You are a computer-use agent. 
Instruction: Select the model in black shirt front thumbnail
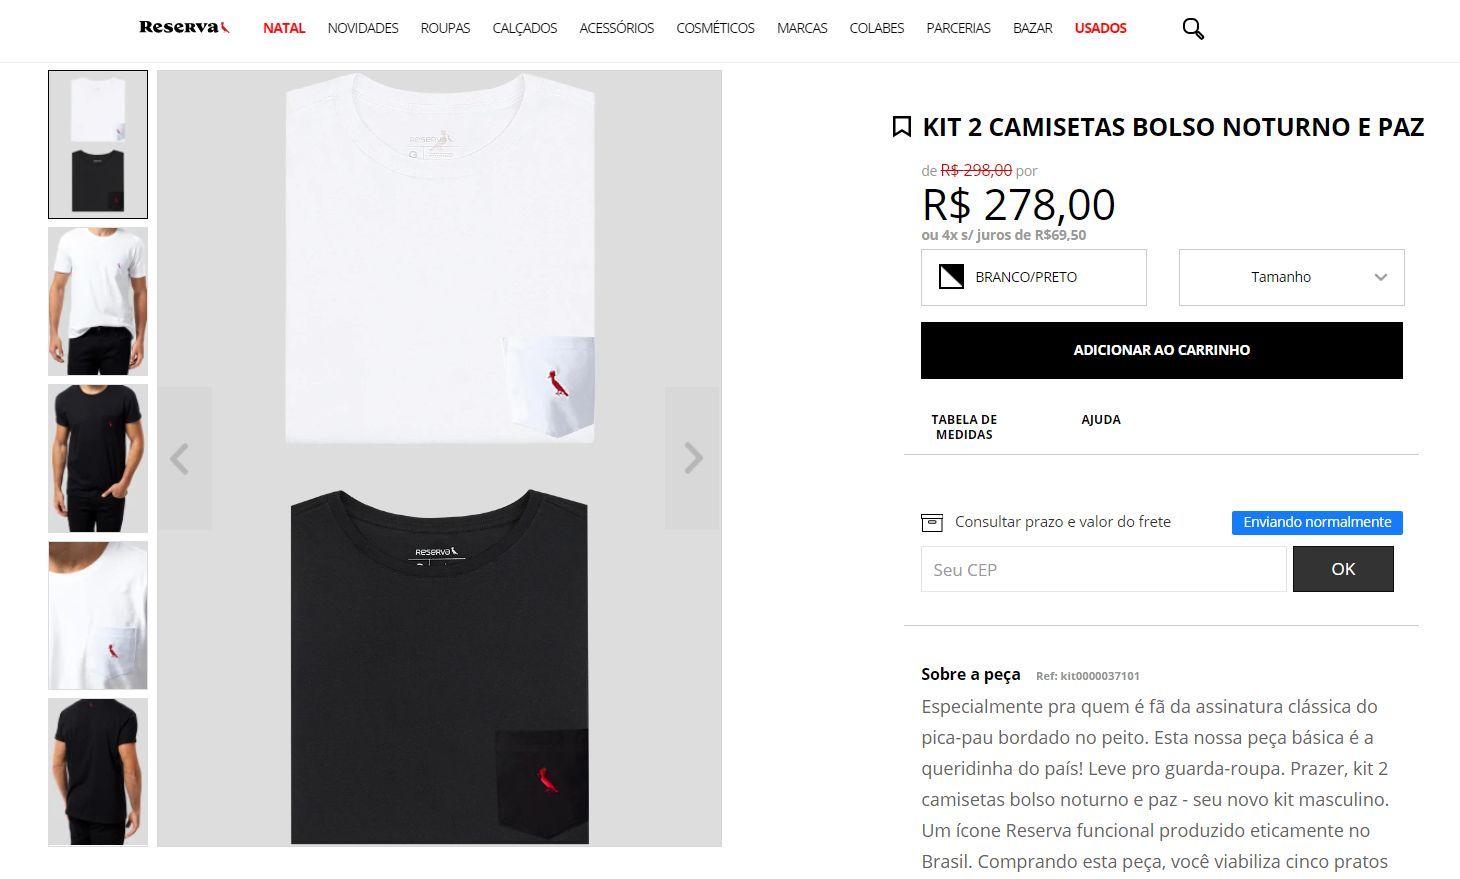[x=98, y=458]
